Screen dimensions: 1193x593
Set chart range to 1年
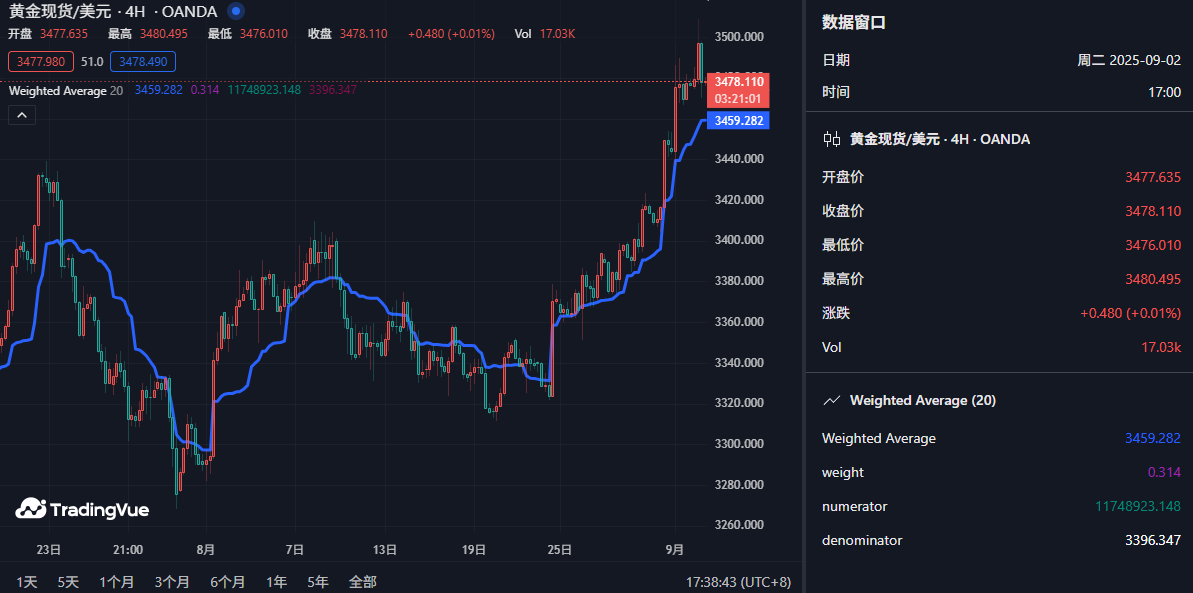pos(276,581)
